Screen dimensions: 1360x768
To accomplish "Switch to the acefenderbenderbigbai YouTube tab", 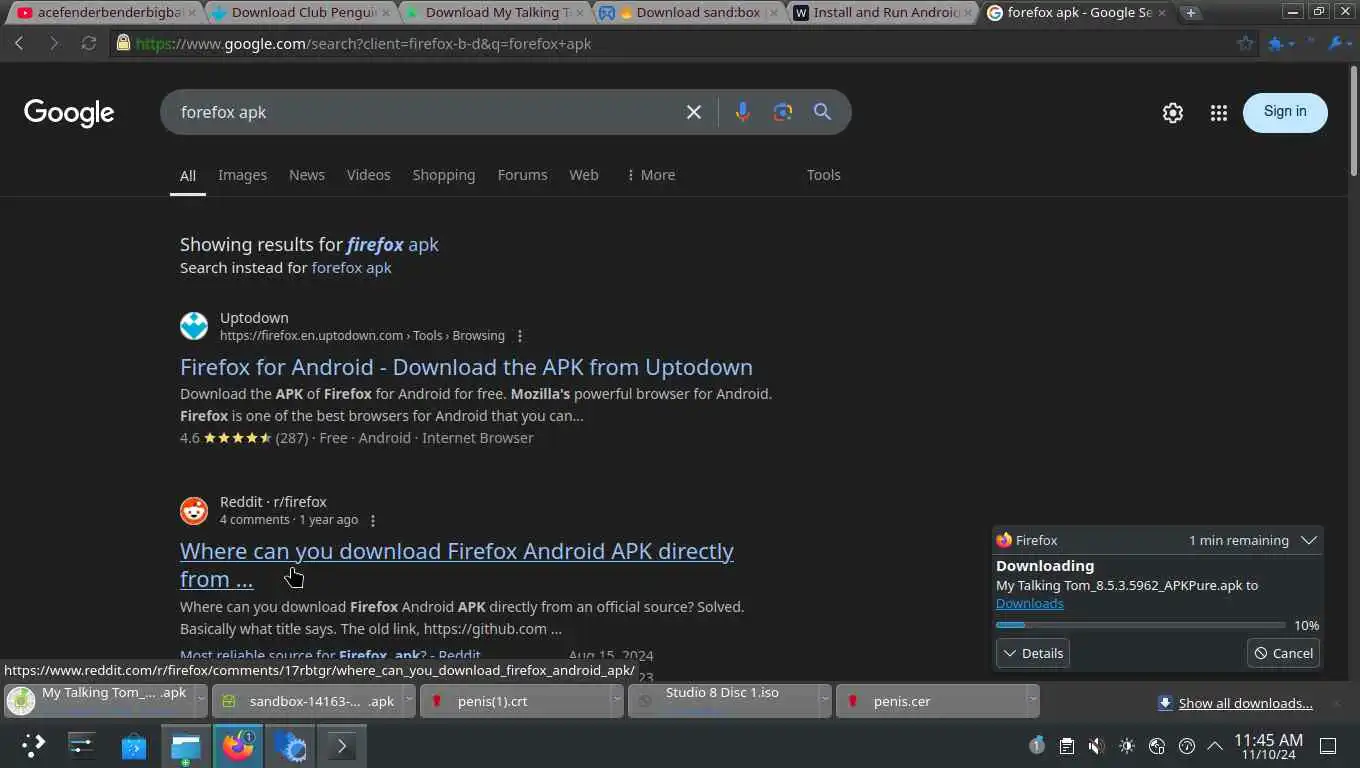I will [105, 13].
